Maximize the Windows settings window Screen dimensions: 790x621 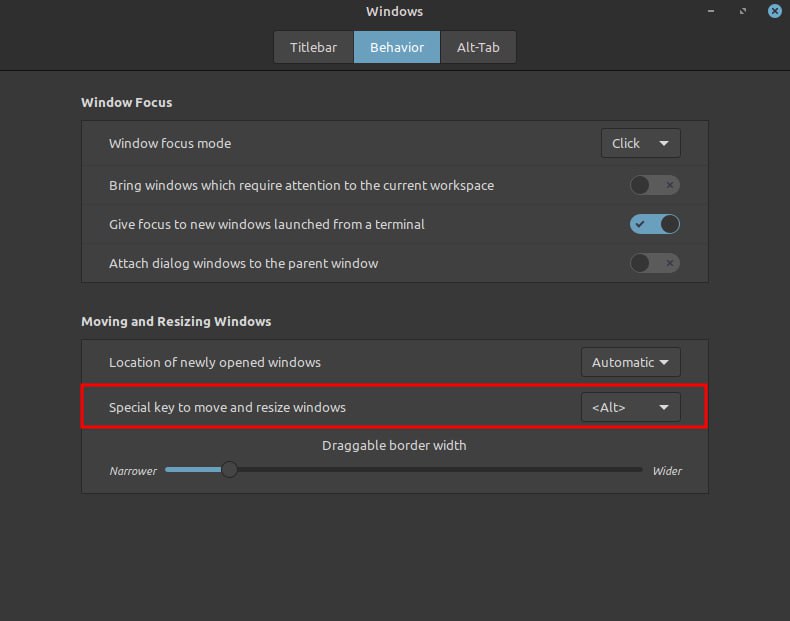743,12
